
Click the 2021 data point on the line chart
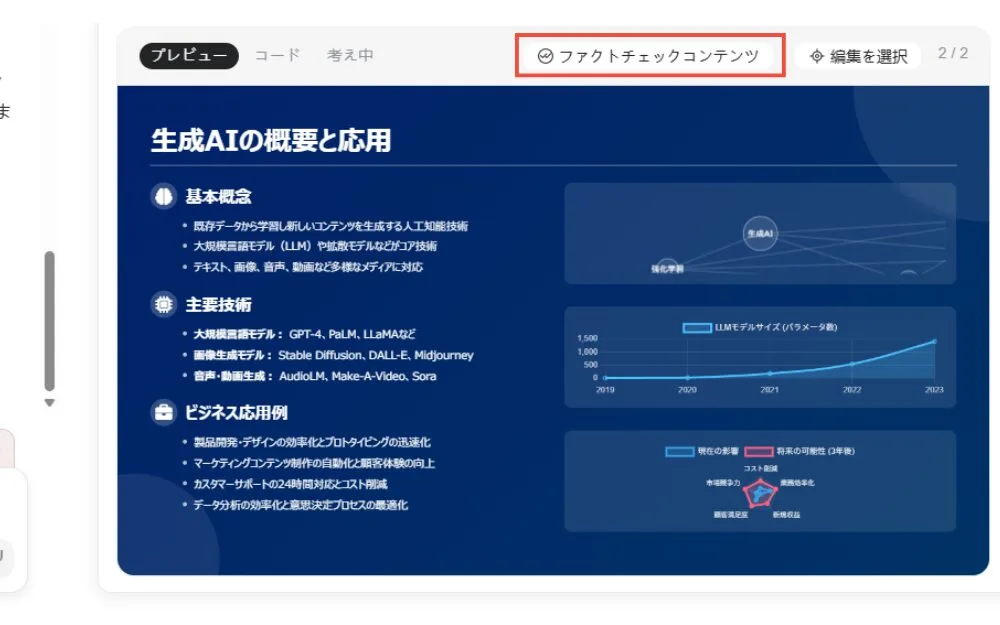[770, 374]
